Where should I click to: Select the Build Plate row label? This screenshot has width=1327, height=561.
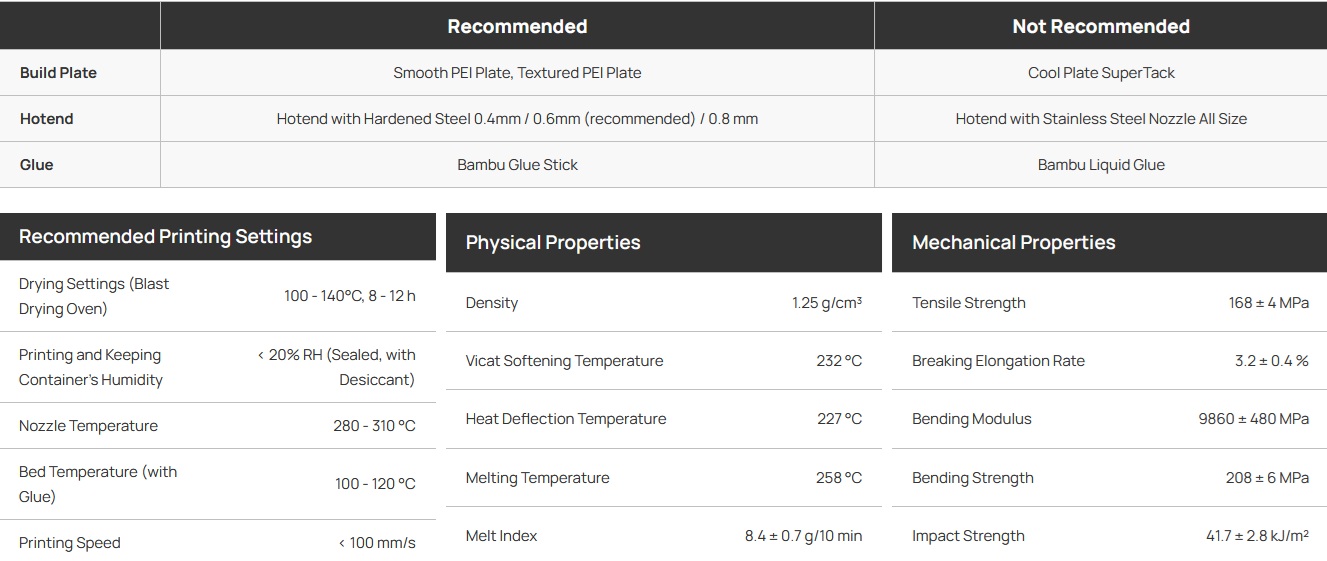point(58,73)
